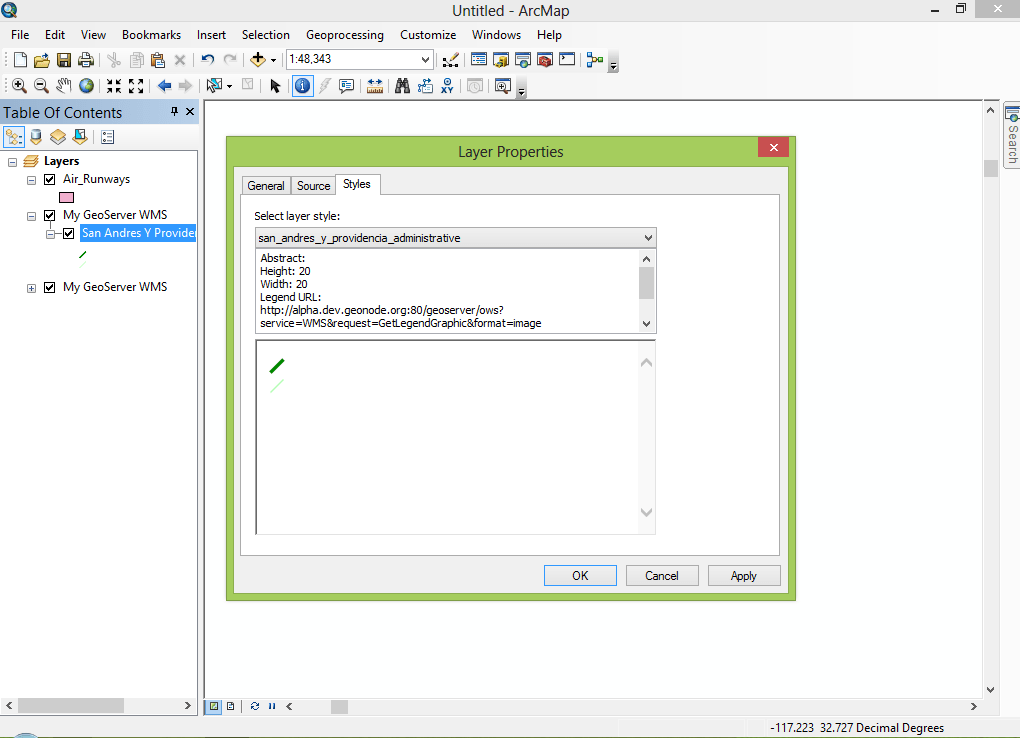Click the Add Data plus icon
This screenshot has width=1020, height=738.
tap(258, 60)
